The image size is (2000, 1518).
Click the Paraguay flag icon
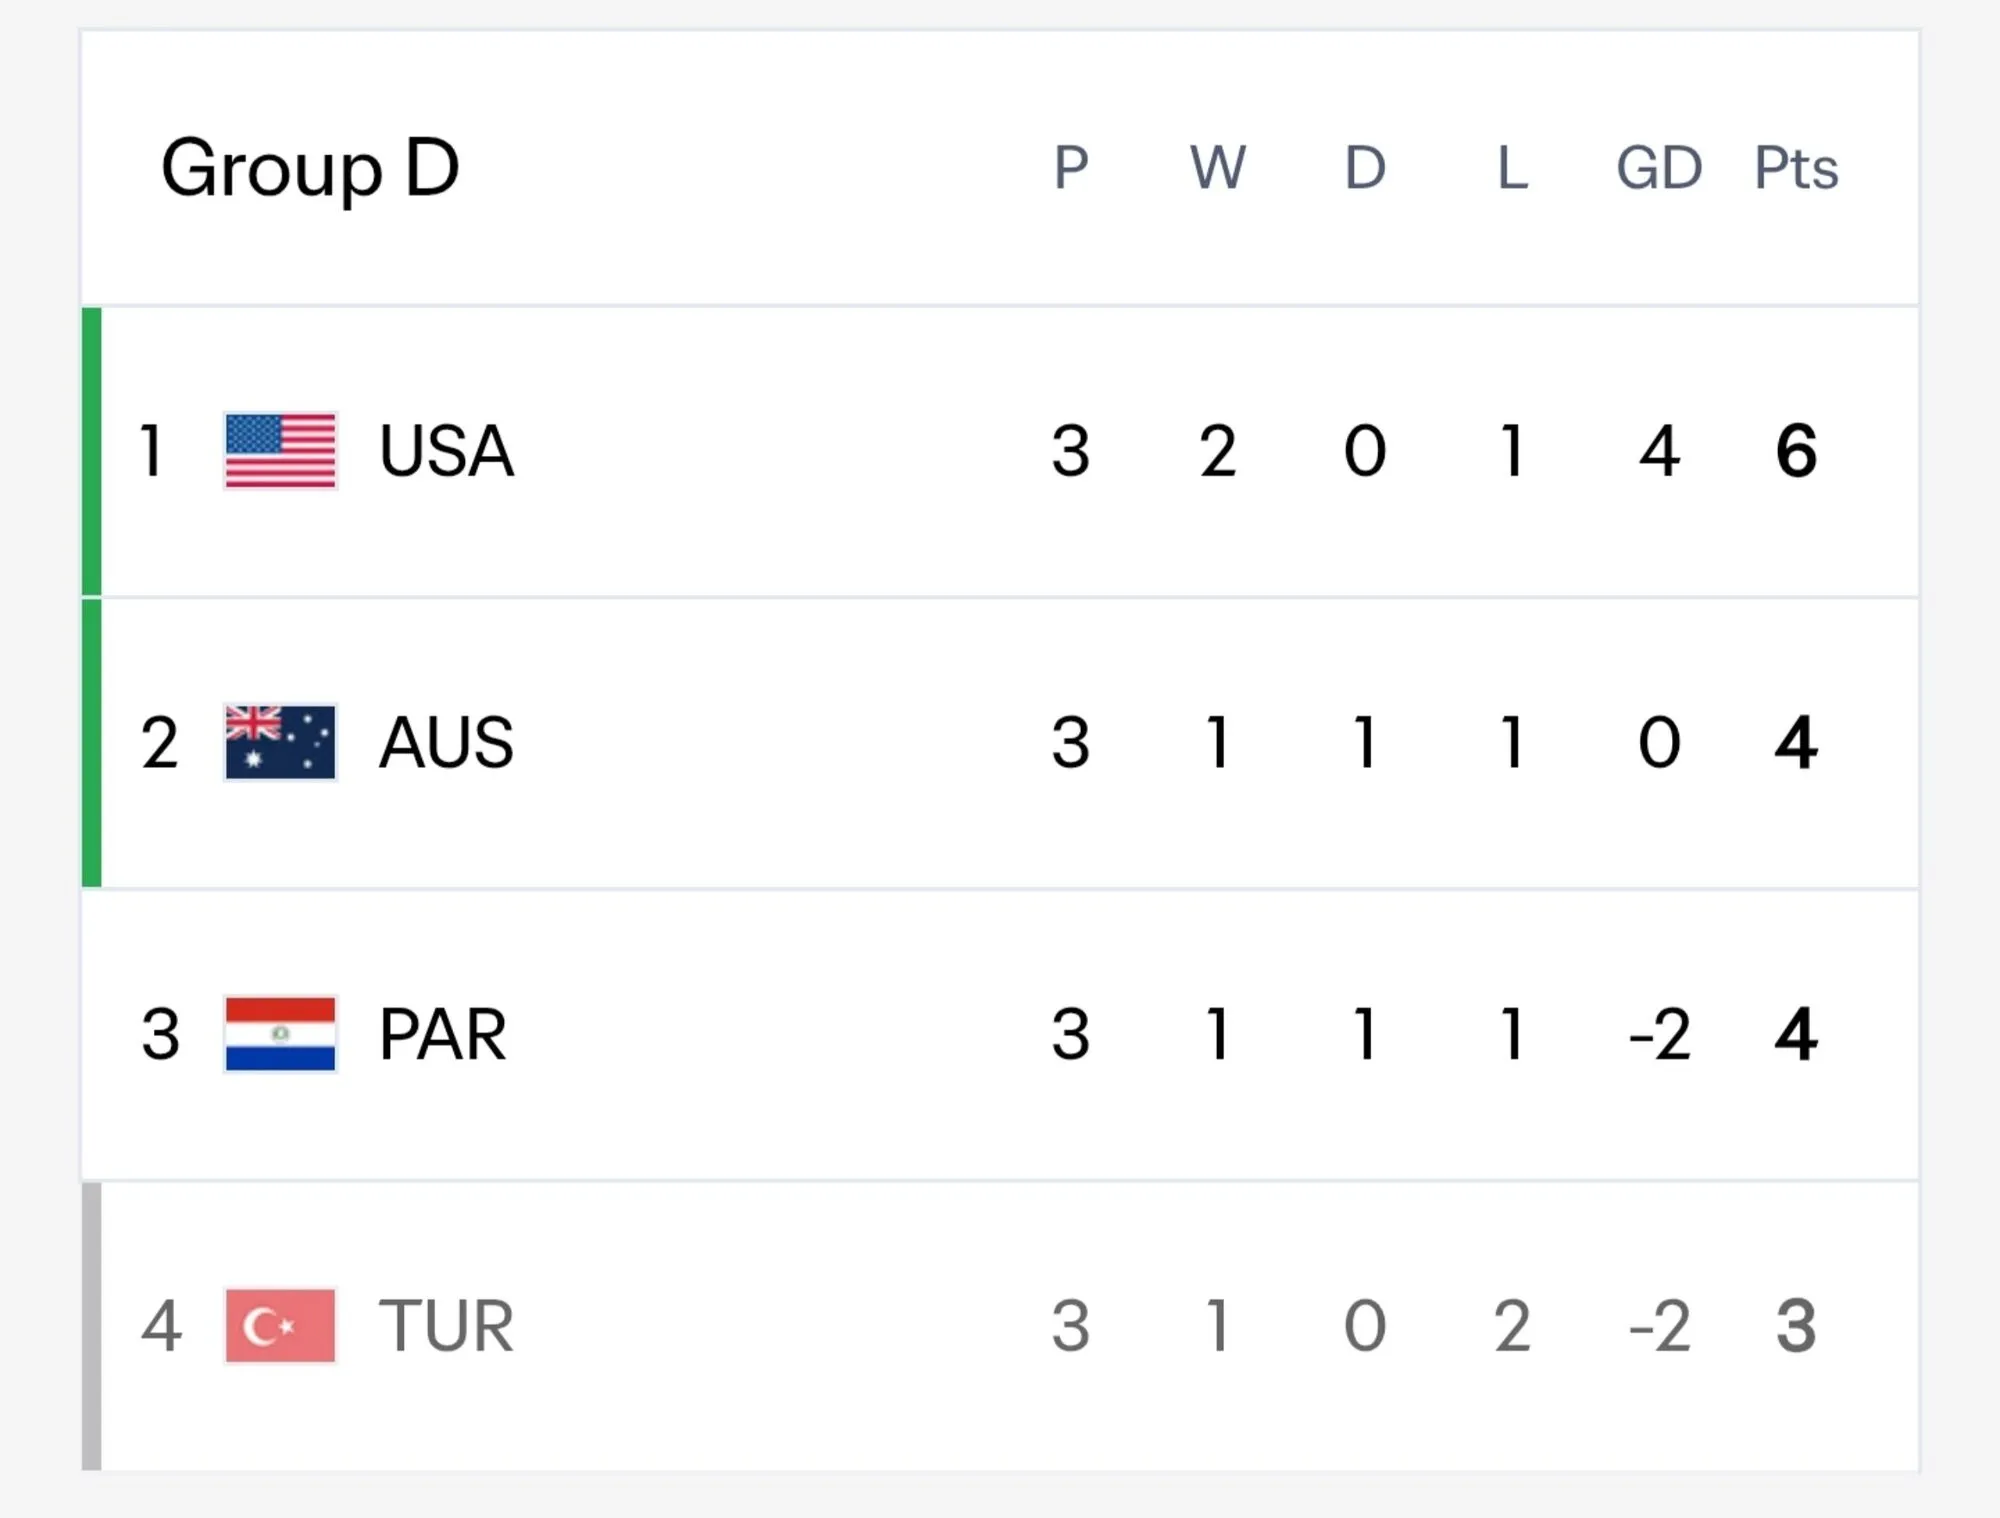(x=280, y=1034)
